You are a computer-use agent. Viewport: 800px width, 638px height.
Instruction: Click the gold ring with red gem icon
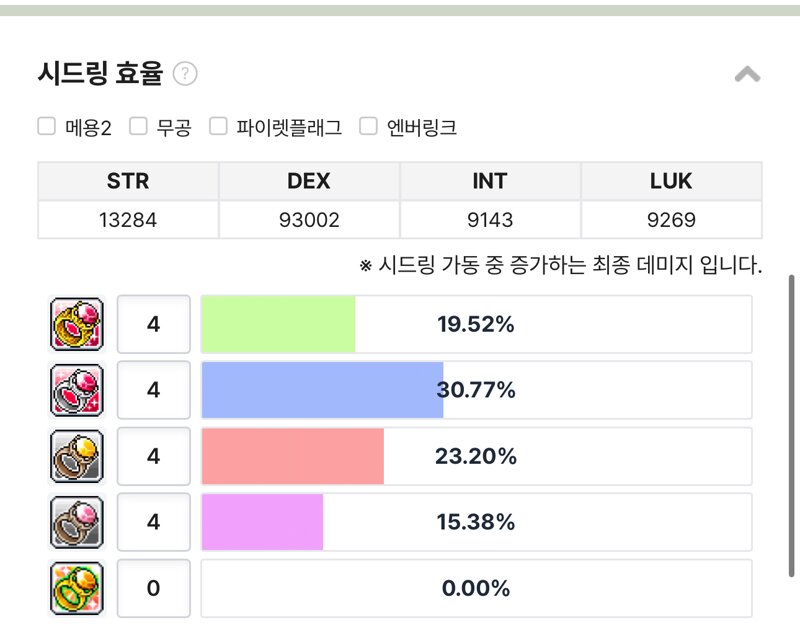point(77,324)
